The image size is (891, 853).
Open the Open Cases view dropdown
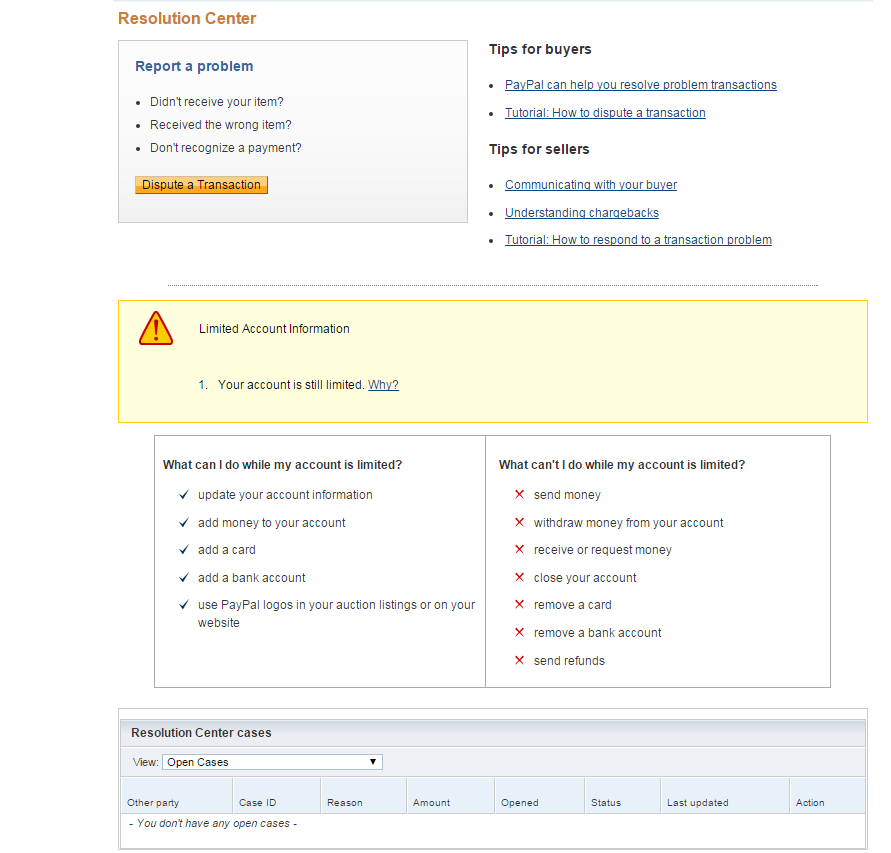click(272, 762)
